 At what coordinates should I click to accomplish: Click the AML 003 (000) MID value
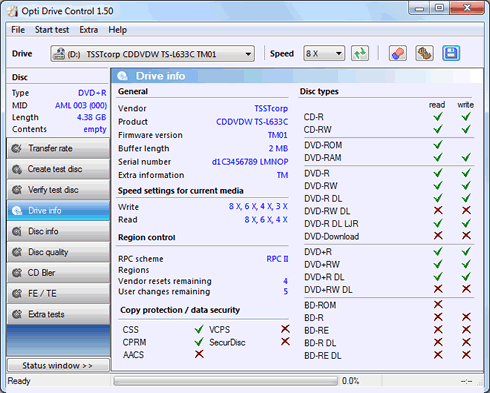coord(81,106)
